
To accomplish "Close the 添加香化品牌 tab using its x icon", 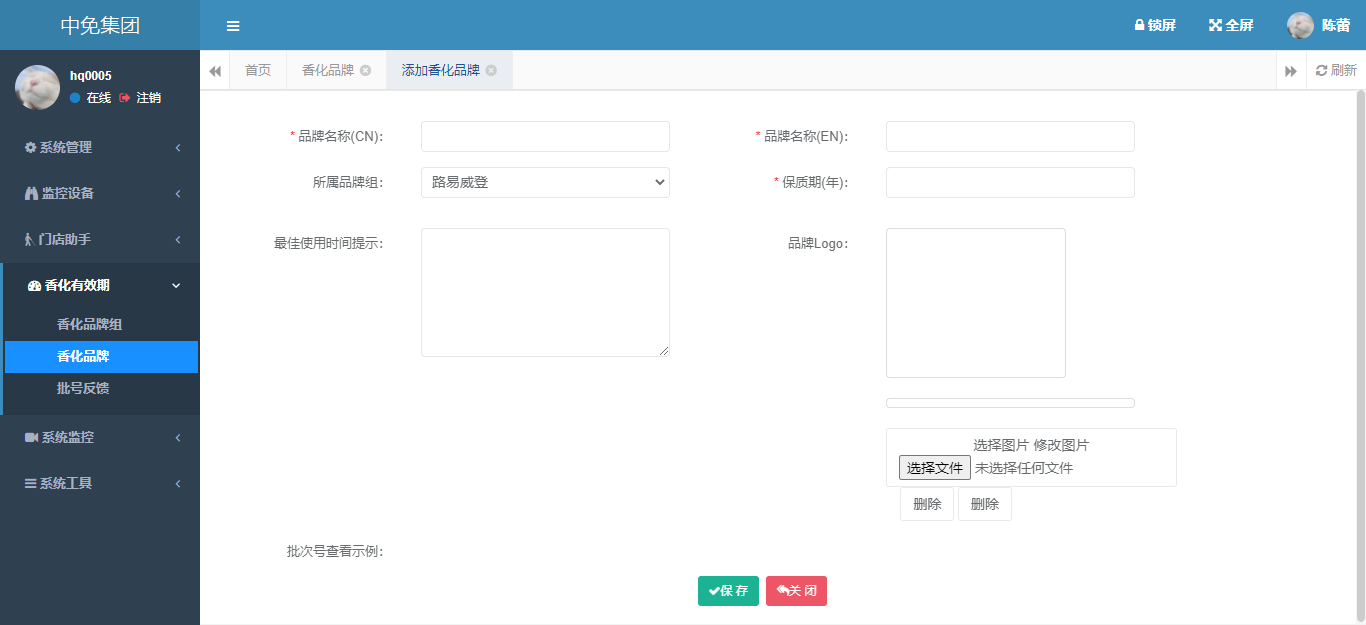I will tap(491, 70).
